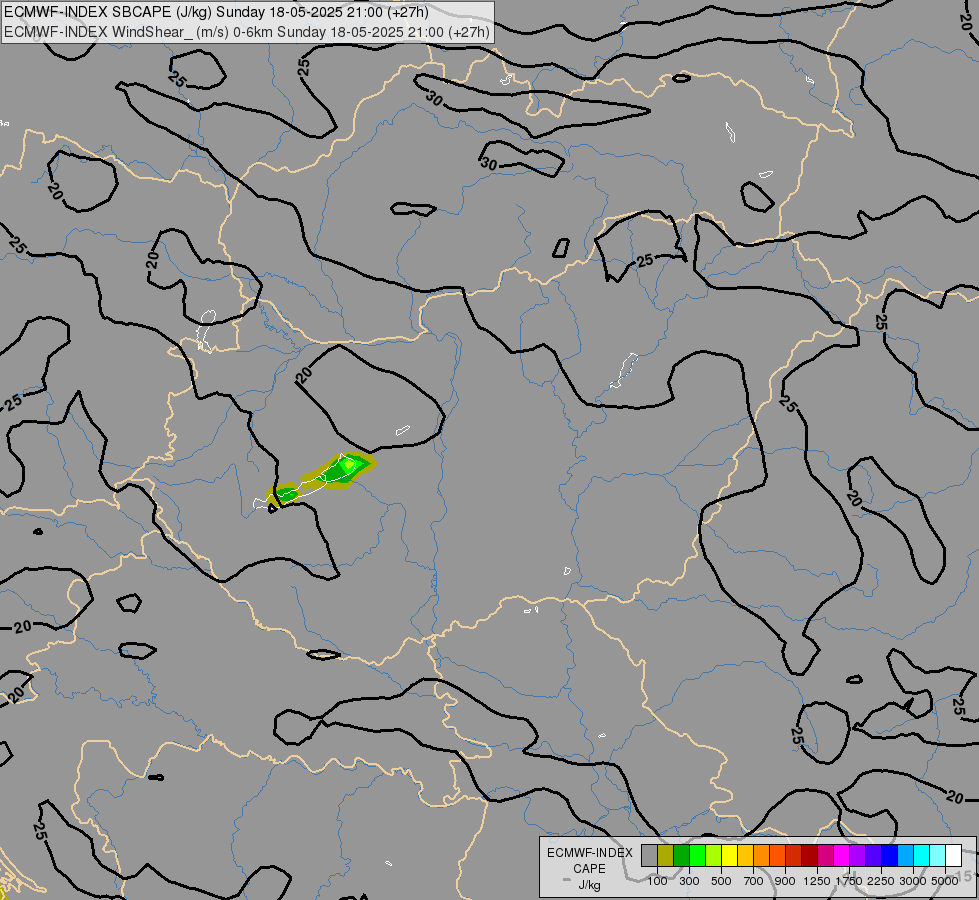Click the dark red legend swatch
Viewport: 979px width, 900px height.
pyautogui.click(x=809, y=855)
